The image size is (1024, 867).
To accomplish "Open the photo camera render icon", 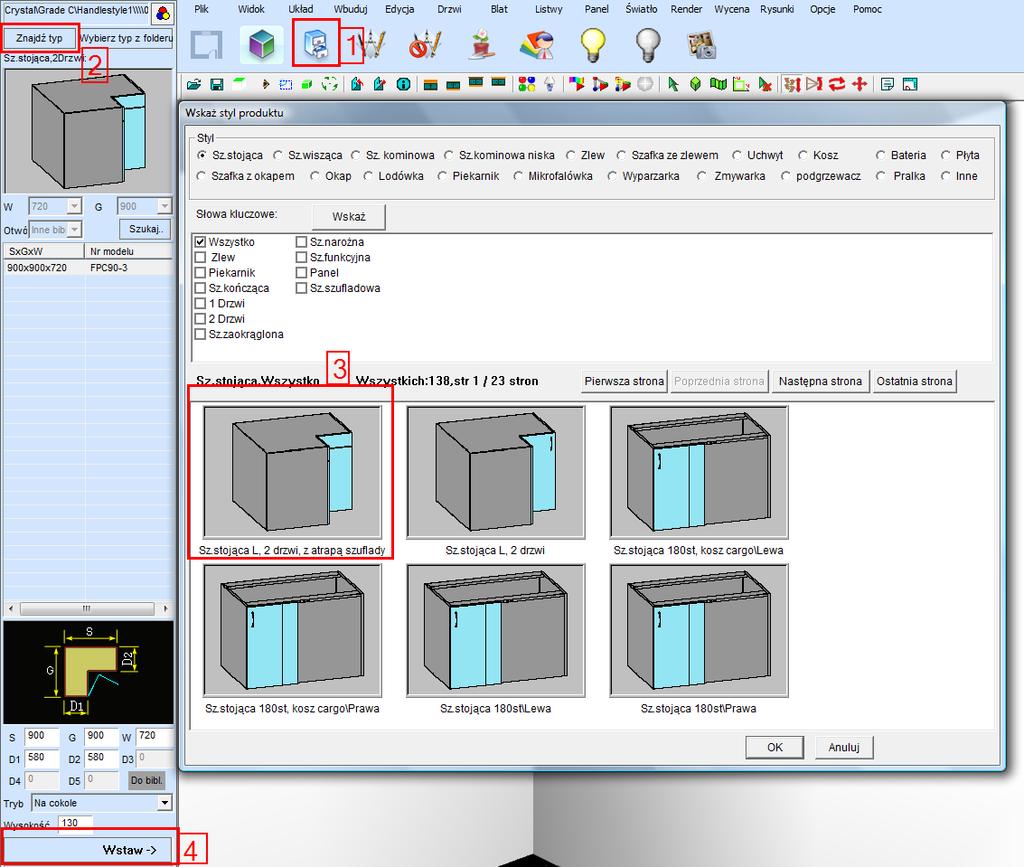I will 702,46.
